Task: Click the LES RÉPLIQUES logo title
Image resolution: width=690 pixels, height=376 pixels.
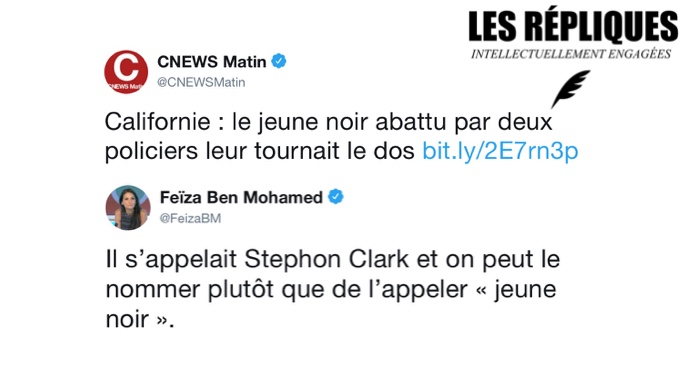Action: (573, 27)
